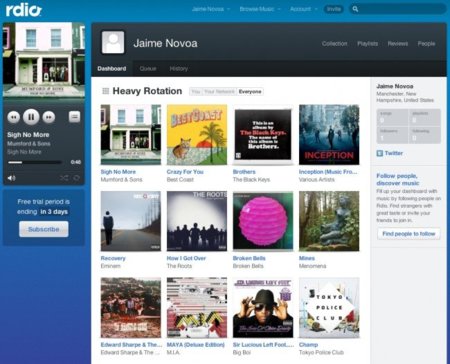Open the Crazy For You album cover

[197, 135]
